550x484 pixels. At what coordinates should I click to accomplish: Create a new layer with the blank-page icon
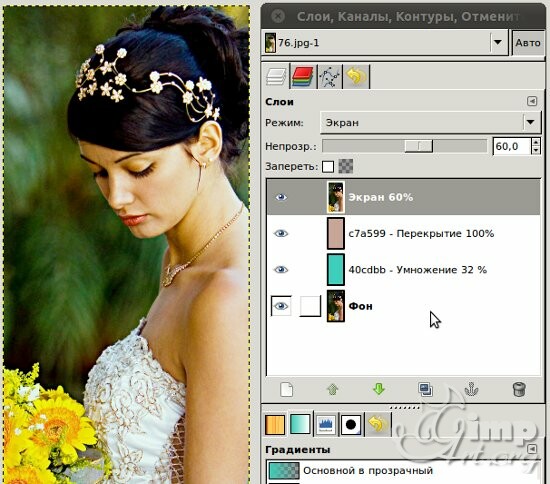(287, 390)
